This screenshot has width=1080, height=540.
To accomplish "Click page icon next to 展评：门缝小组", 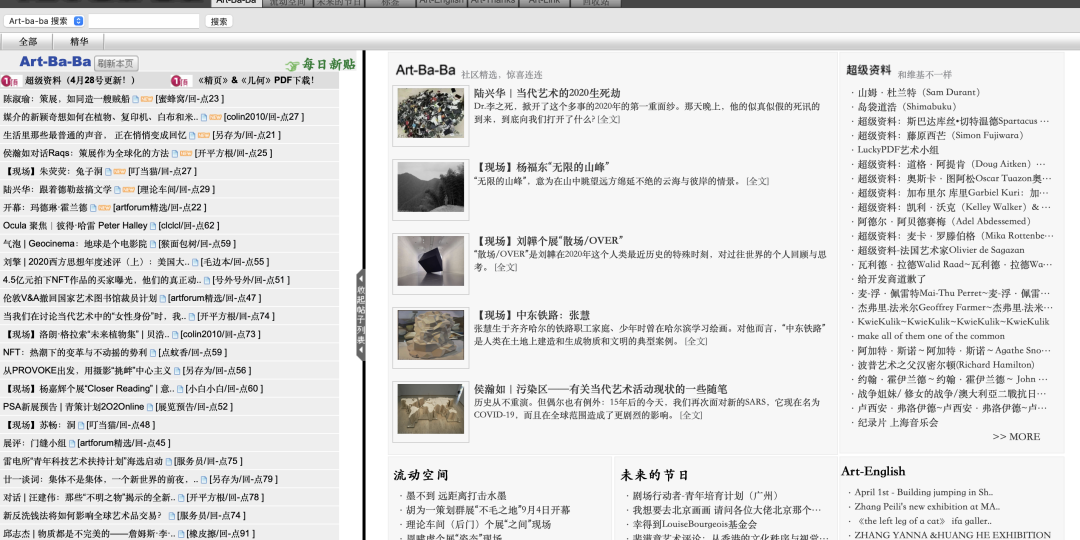I will click(x=72, y=443).
